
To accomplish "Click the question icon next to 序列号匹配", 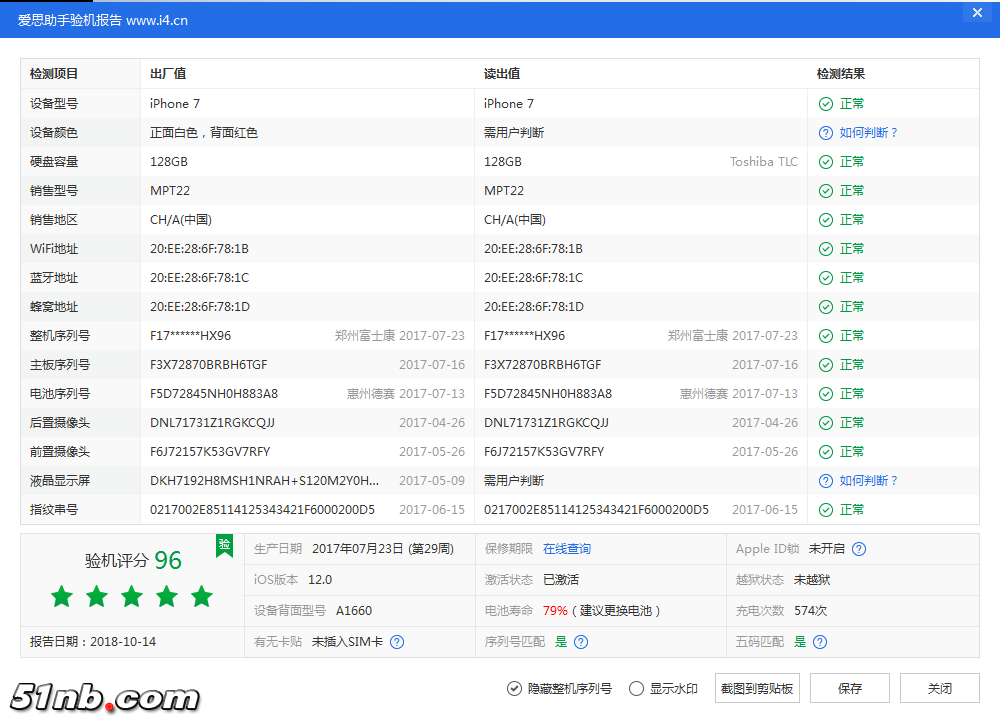I will pos(581,640).
